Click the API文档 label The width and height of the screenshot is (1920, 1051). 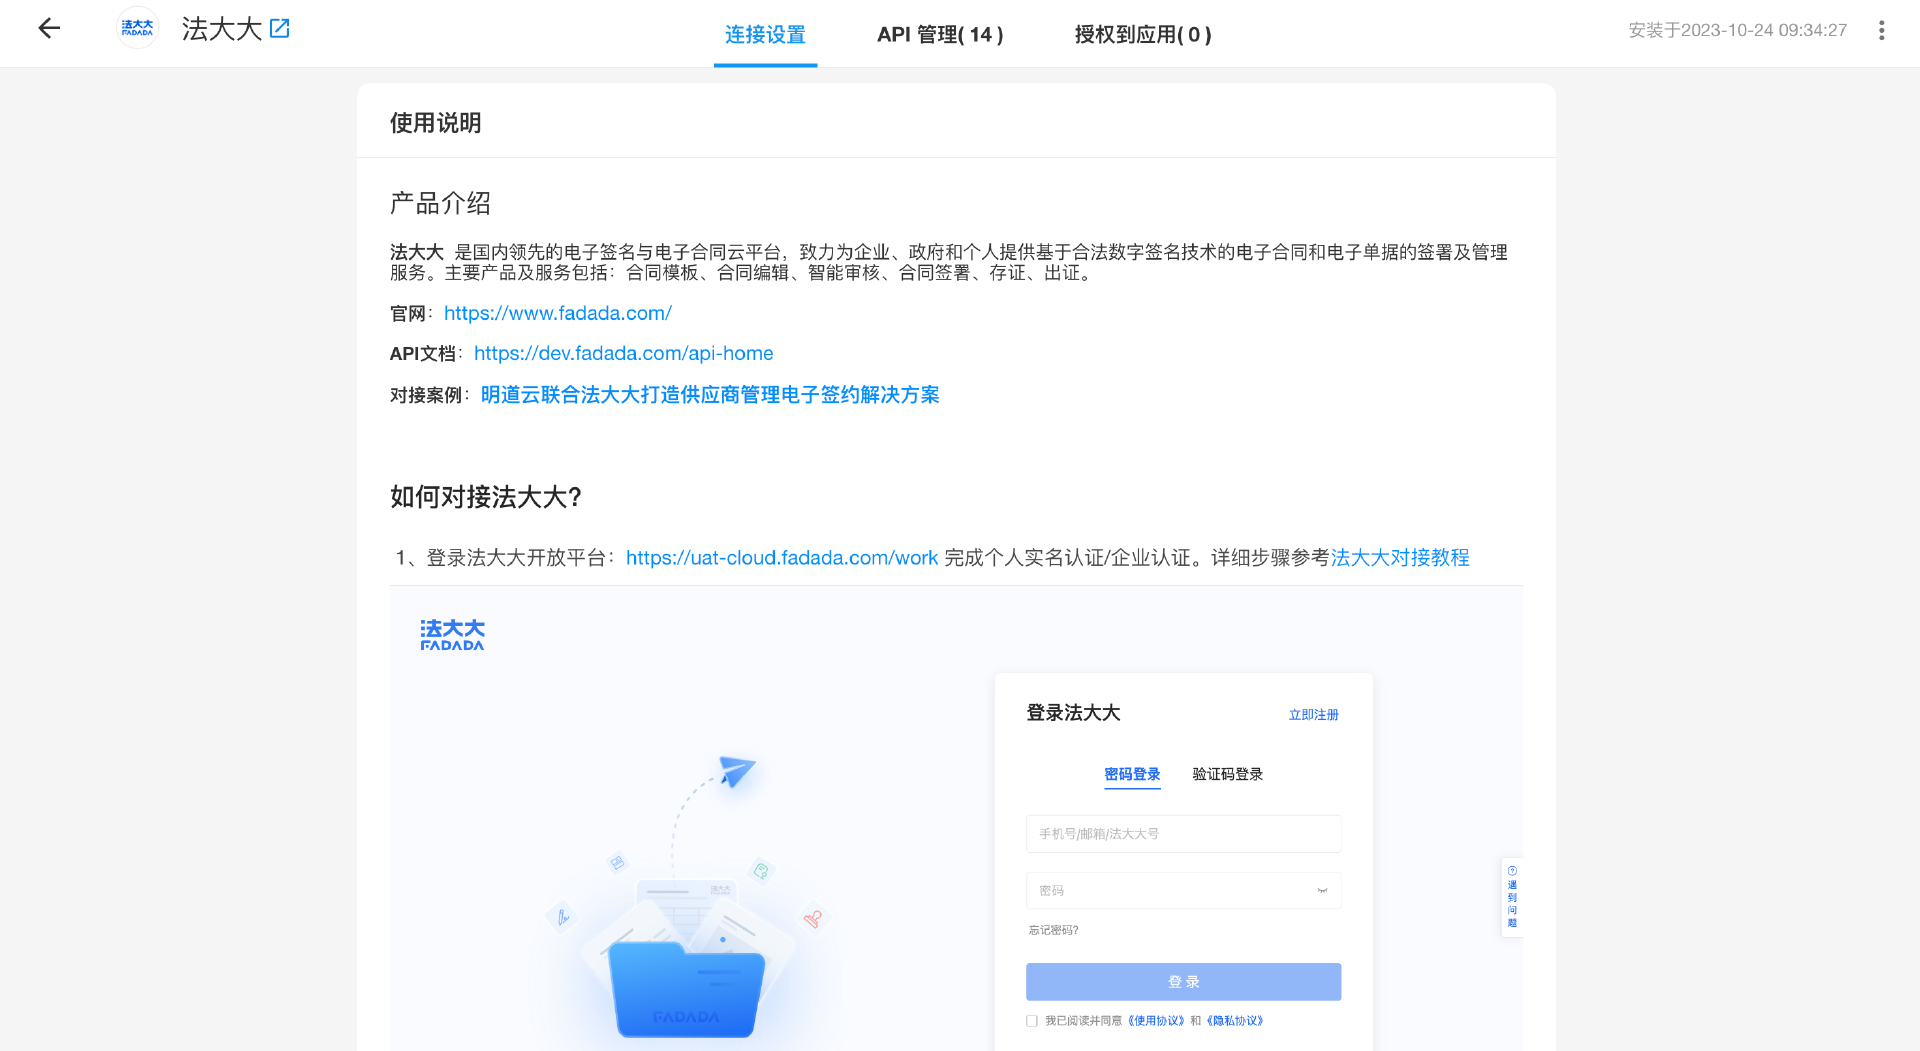[x=423, y=354]
